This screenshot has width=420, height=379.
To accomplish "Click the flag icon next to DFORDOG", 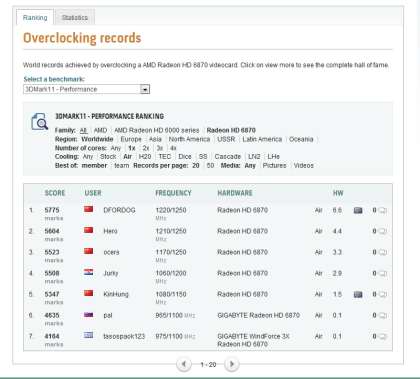I will (88, 209).
